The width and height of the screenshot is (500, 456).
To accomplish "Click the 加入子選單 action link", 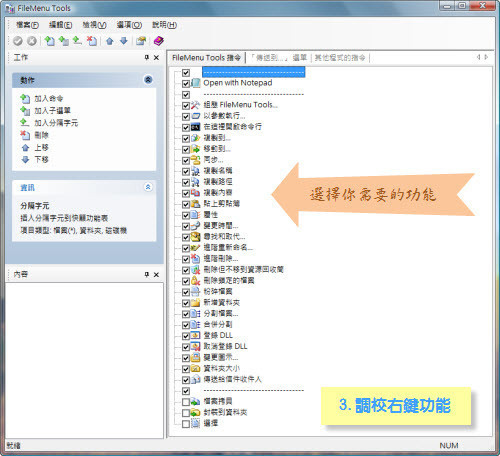I will 52,111.
